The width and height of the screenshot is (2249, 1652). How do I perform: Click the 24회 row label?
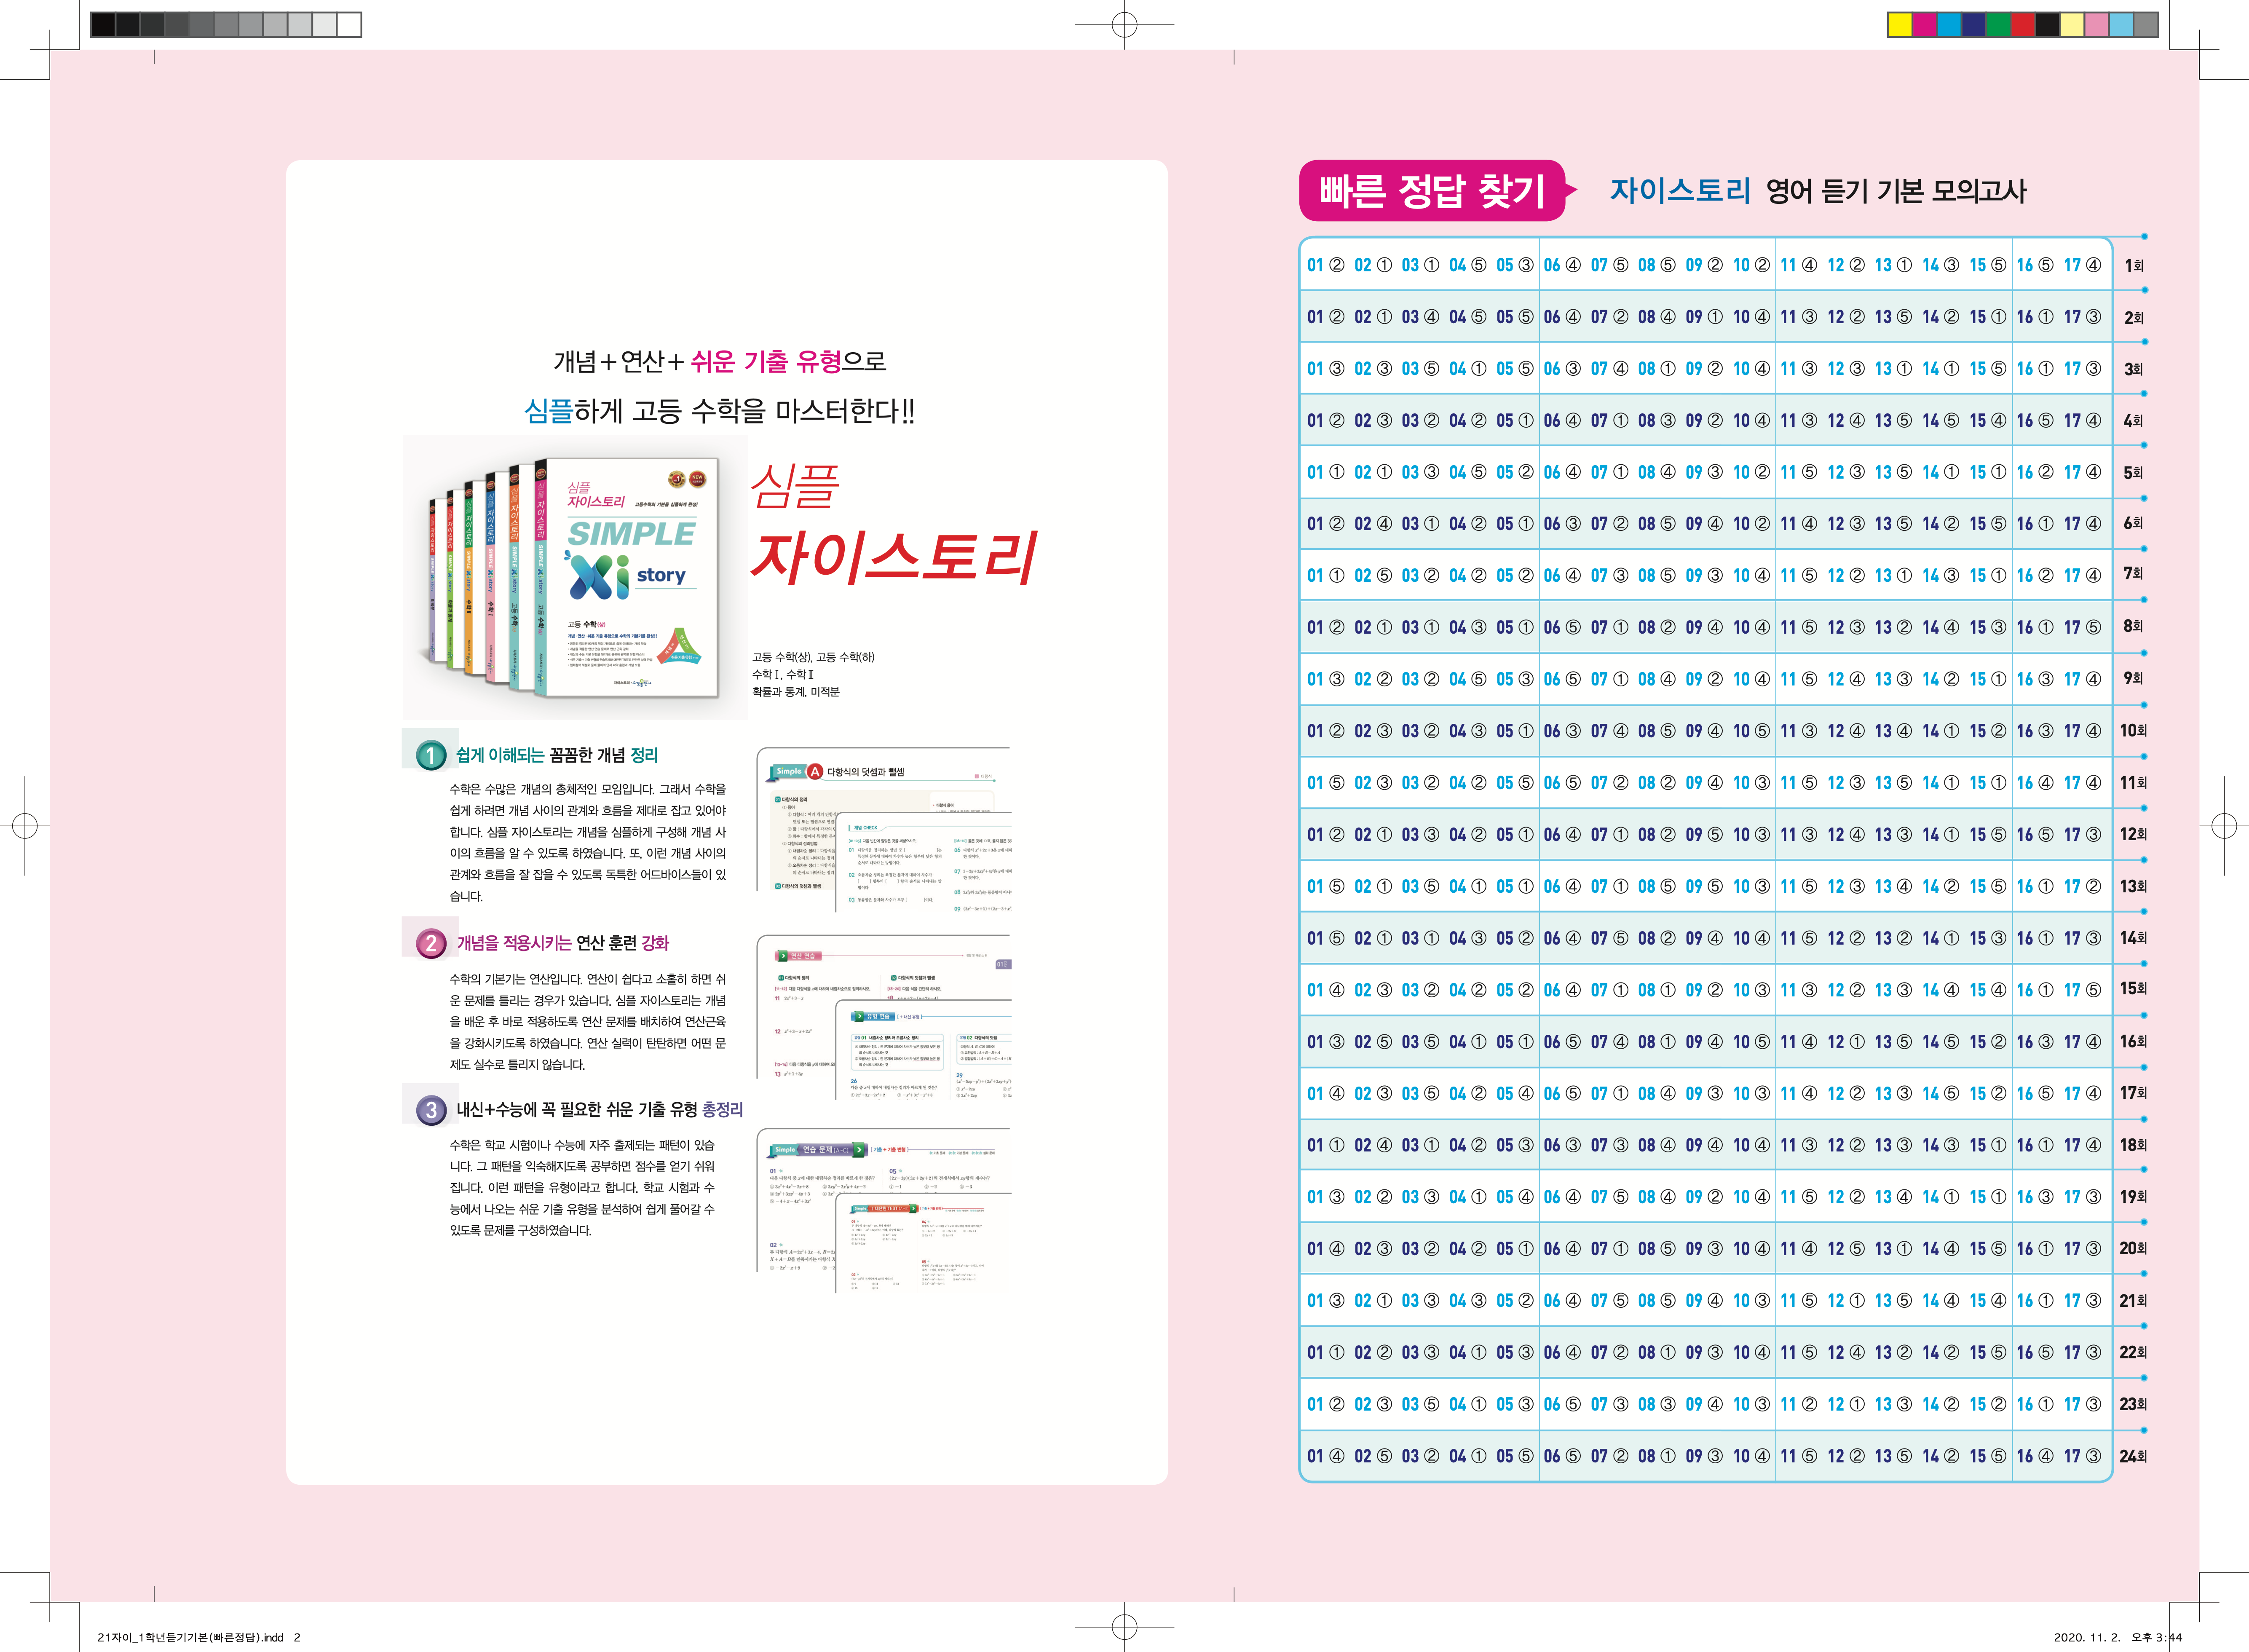[2133, 1456]
